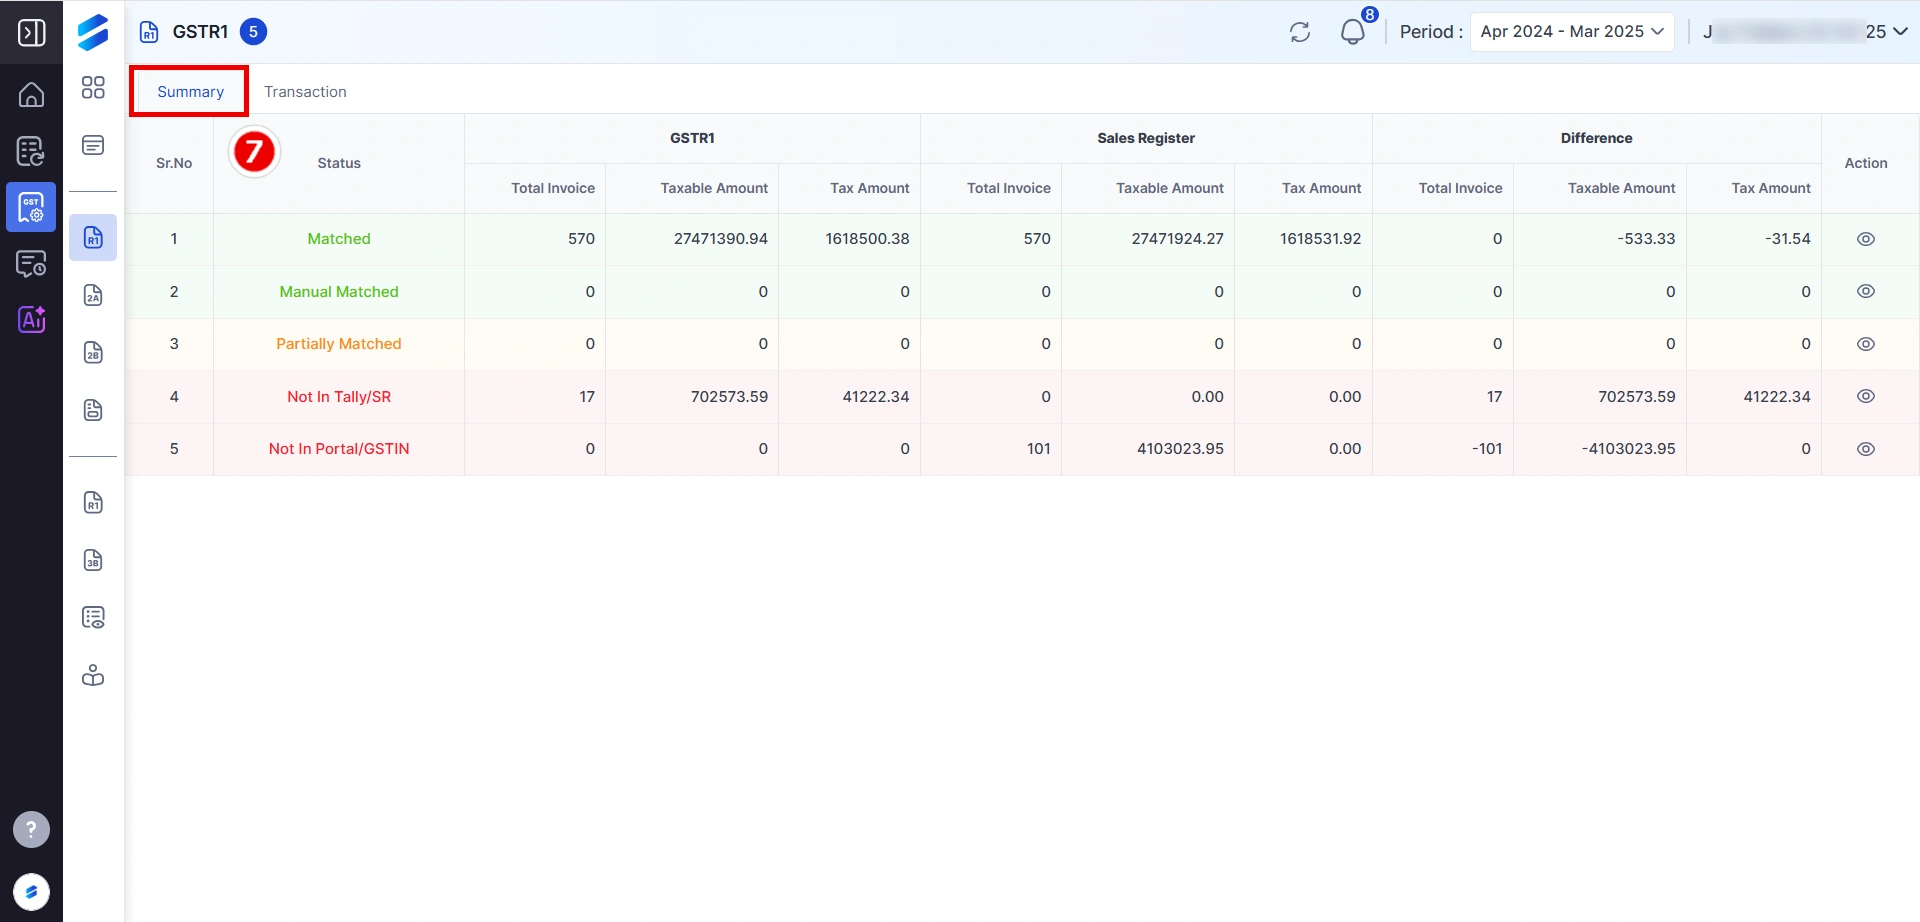
Task: Click the Action column header
Action: click(1866, 163)
